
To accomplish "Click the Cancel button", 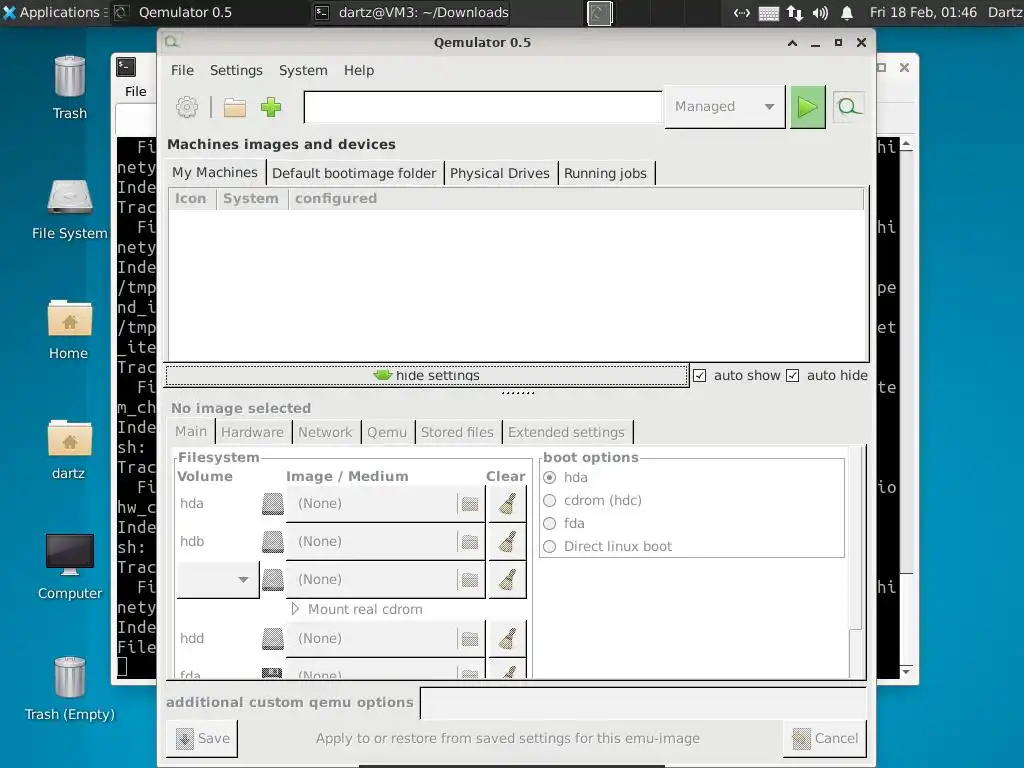I will click(x=825, y=738).
